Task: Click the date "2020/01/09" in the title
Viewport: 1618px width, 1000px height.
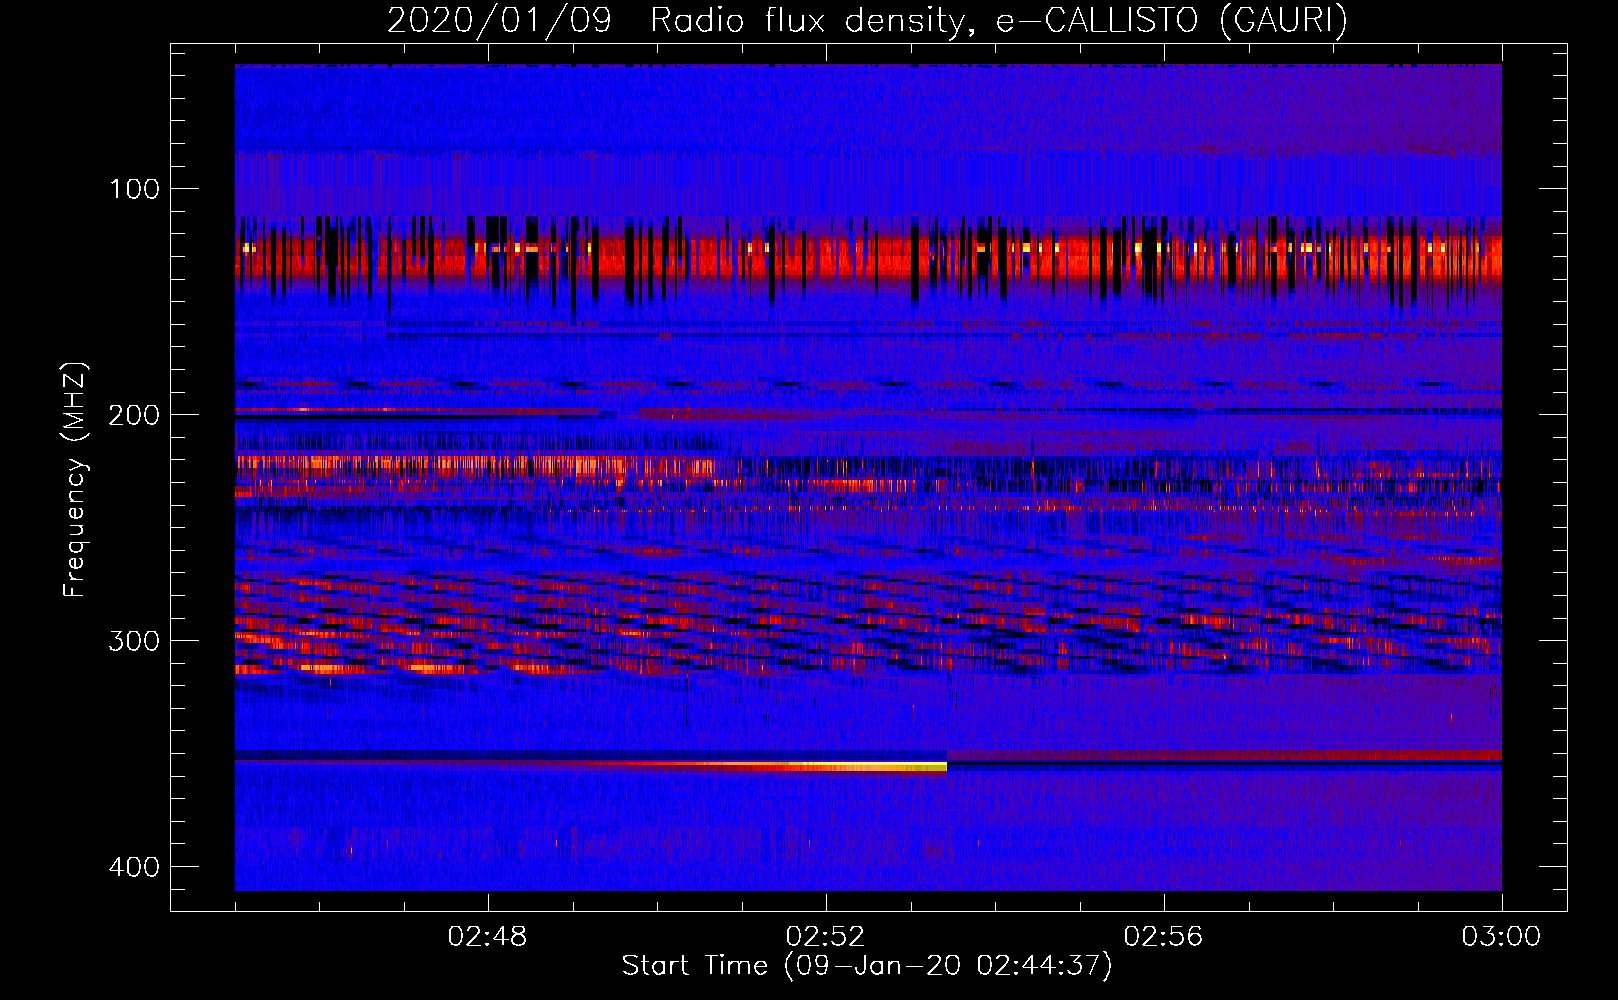Action: point(499,20)
